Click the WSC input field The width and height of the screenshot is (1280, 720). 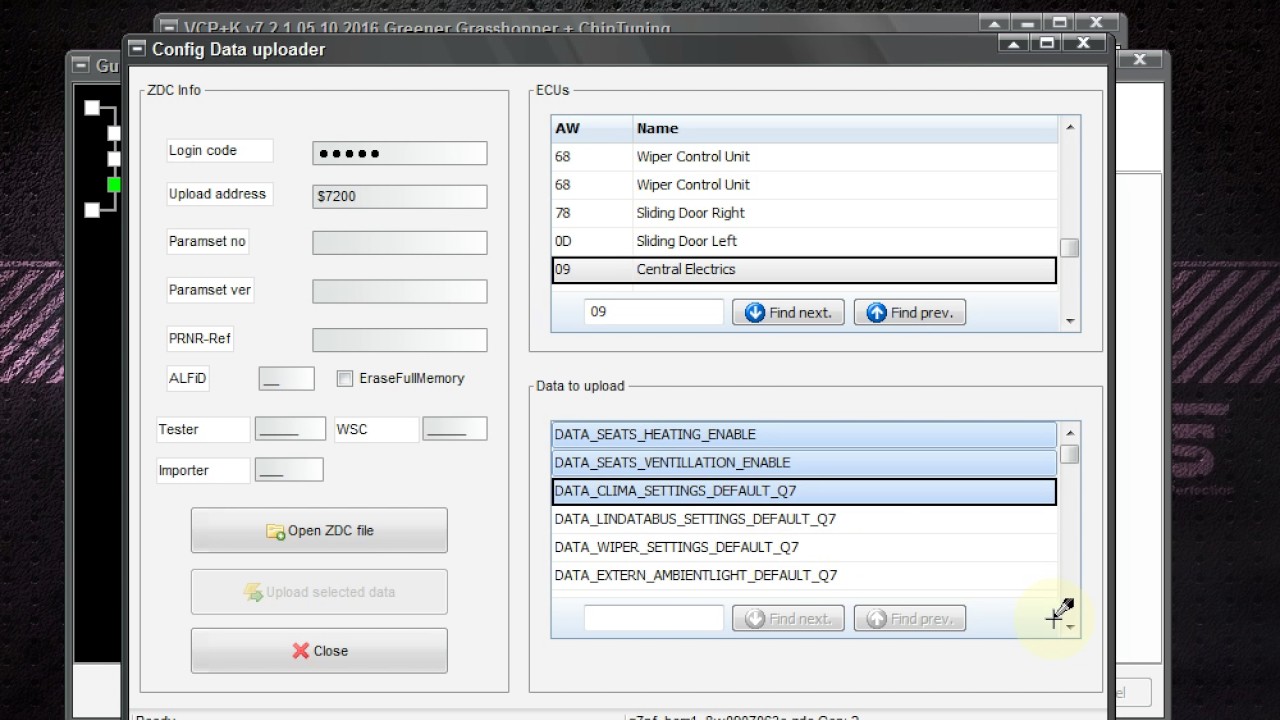(455, 429)
